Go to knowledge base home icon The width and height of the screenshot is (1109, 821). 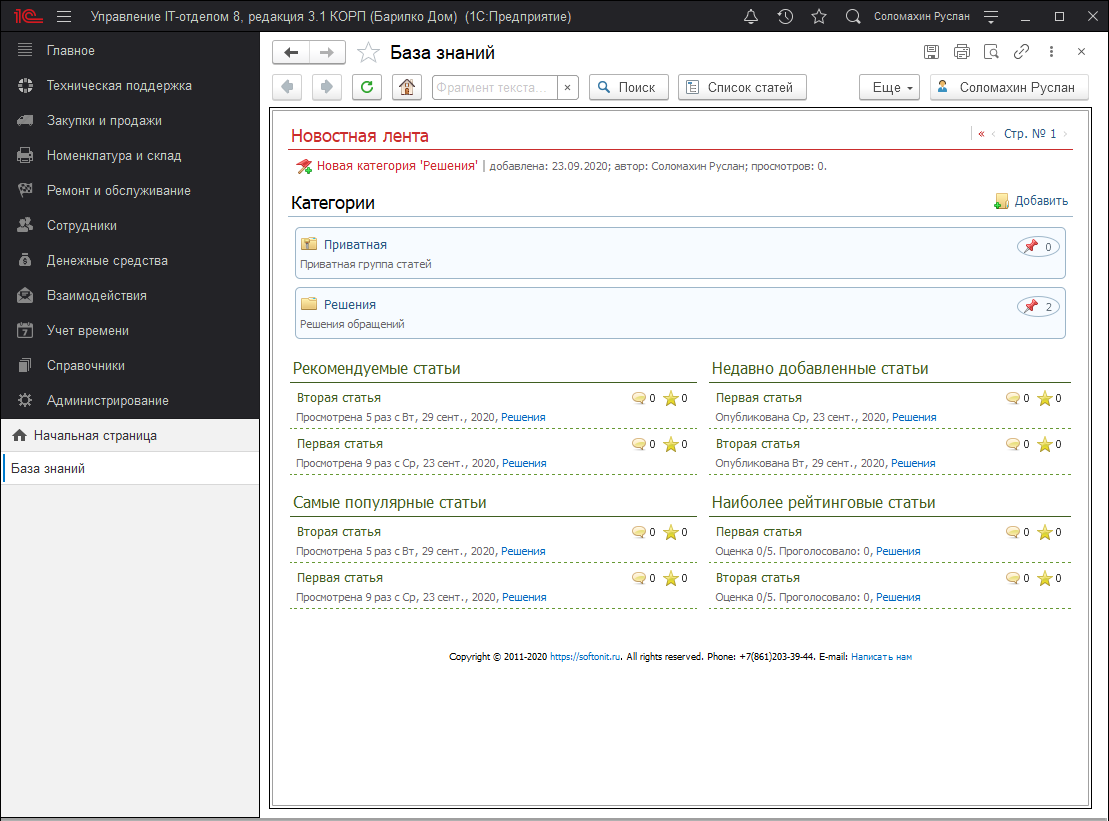(406, 88)
